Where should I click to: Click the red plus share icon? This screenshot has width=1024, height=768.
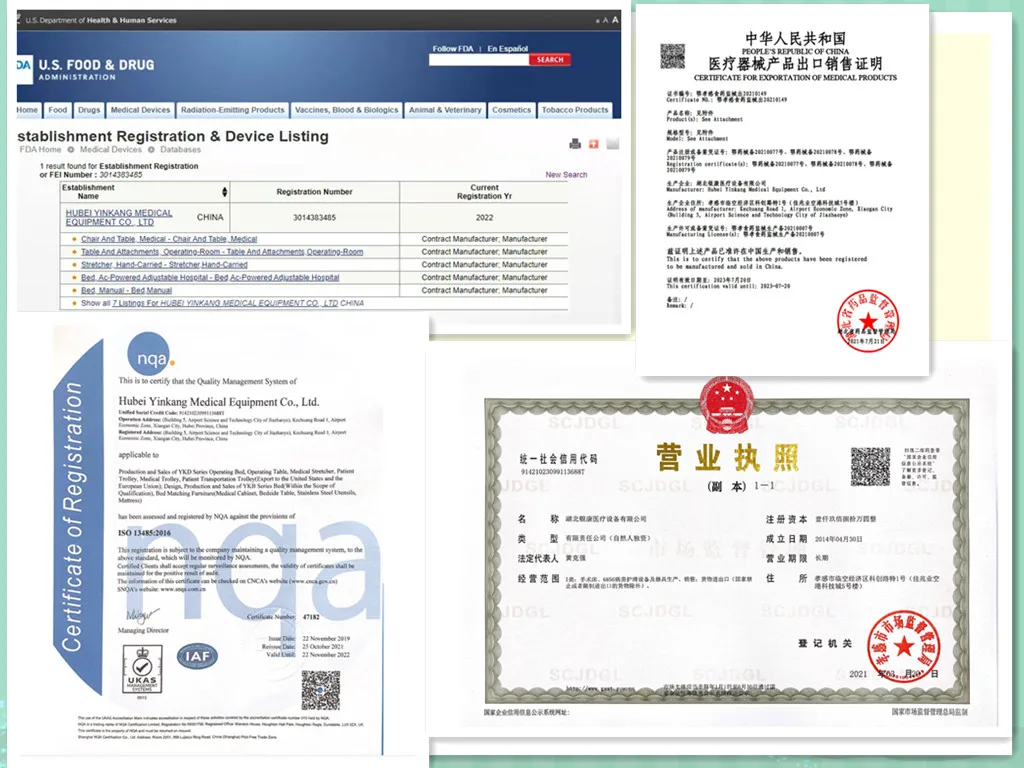click(x=594, y=144)
